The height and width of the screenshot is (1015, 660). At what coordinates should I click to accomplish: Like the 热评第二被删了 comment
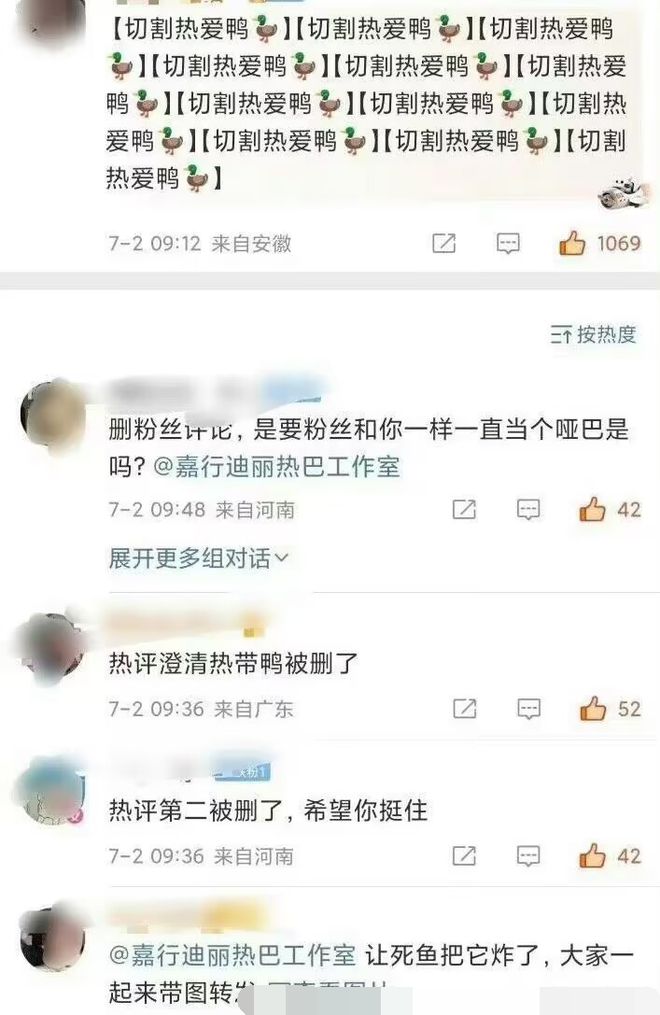coord(592,856)
